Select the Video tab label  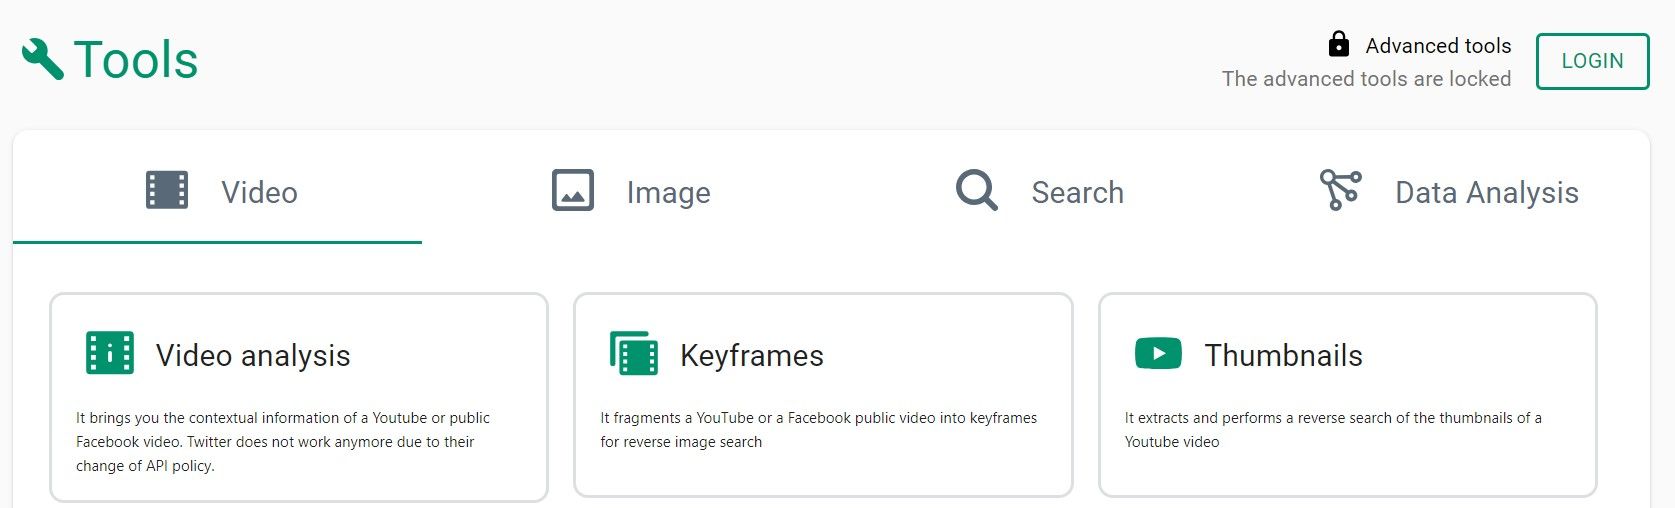[x=259, y=192]
